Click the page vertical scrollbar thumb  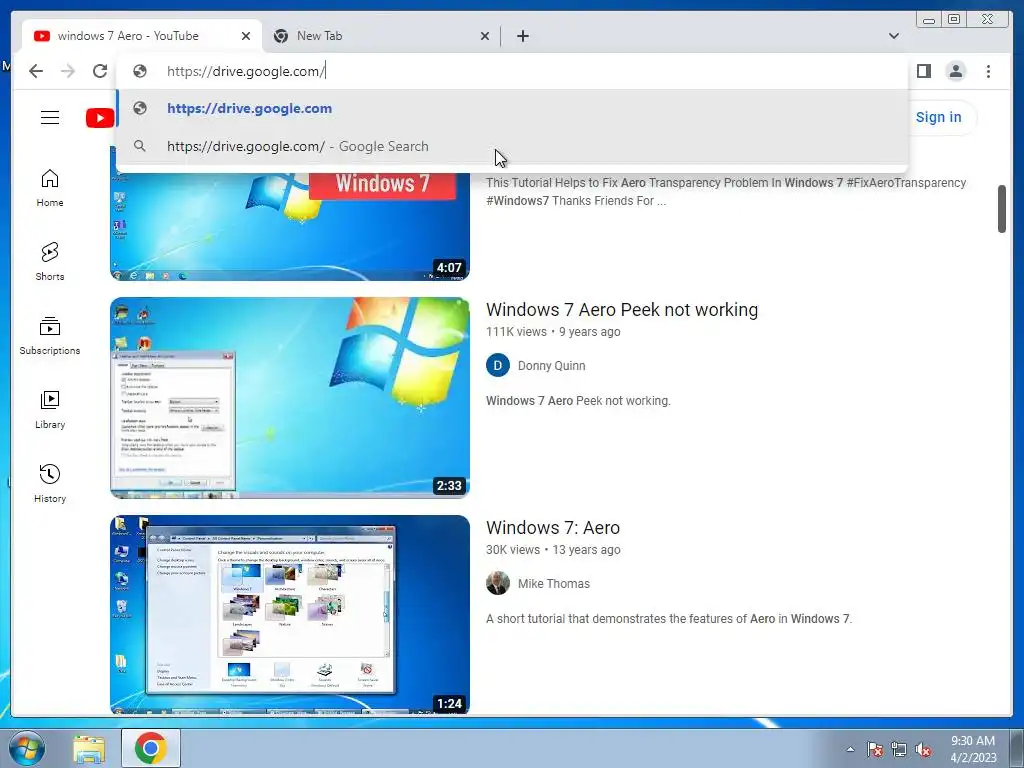point(1001,209)
